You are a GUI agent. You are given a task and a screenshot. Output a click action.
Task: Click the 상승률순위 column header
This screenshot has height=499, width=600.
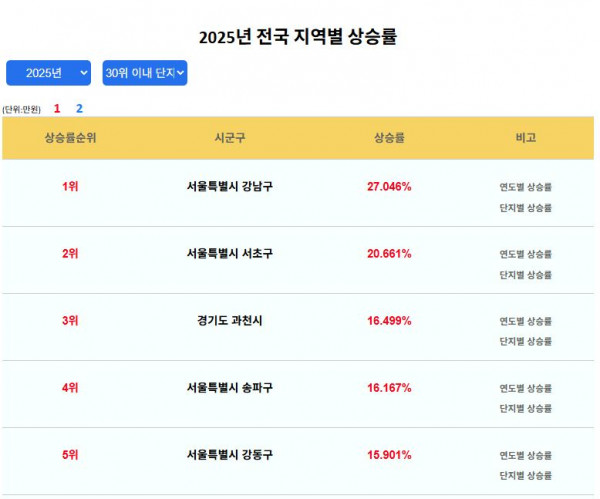click(70, 139)
